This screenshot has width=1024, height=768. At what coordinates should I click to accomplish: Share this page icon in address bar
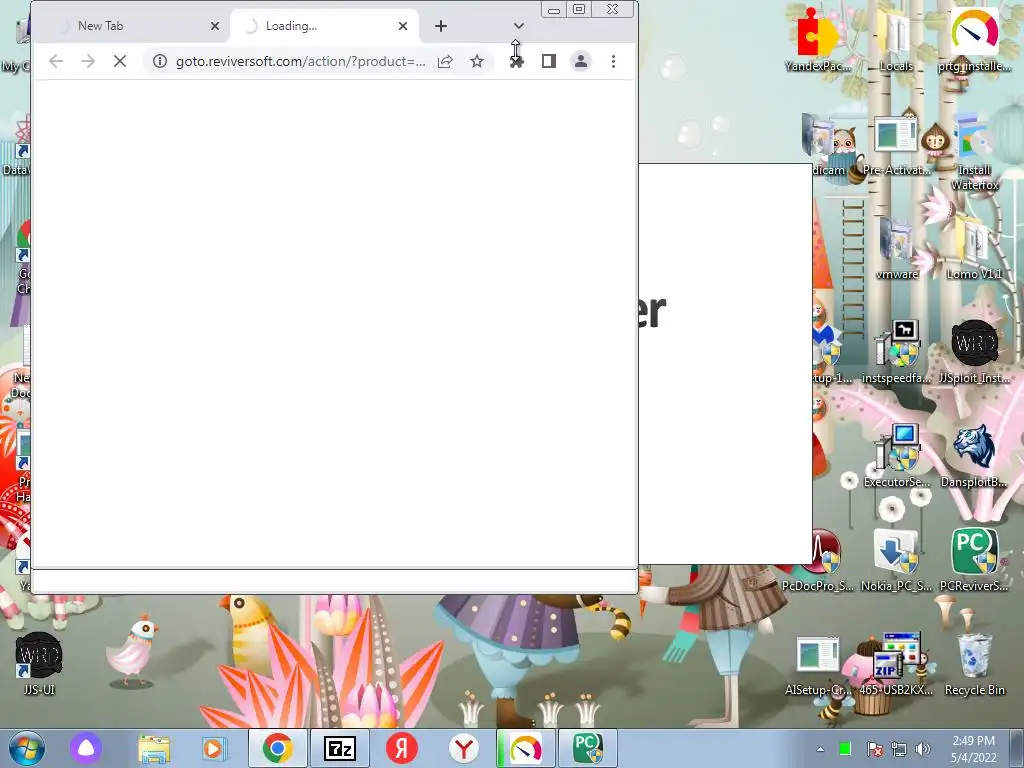point(445,61)
